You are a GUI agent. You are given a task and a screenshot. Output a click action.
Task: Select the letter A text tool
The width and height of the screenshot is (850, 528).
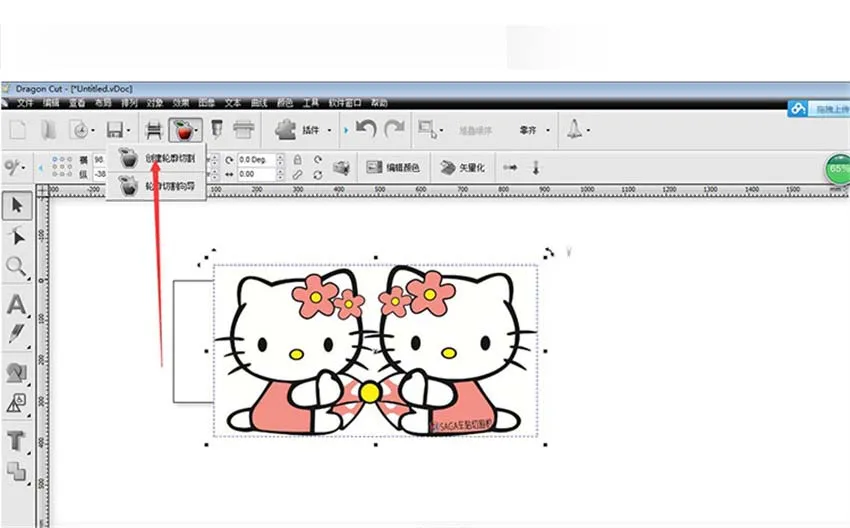(16, 305)
